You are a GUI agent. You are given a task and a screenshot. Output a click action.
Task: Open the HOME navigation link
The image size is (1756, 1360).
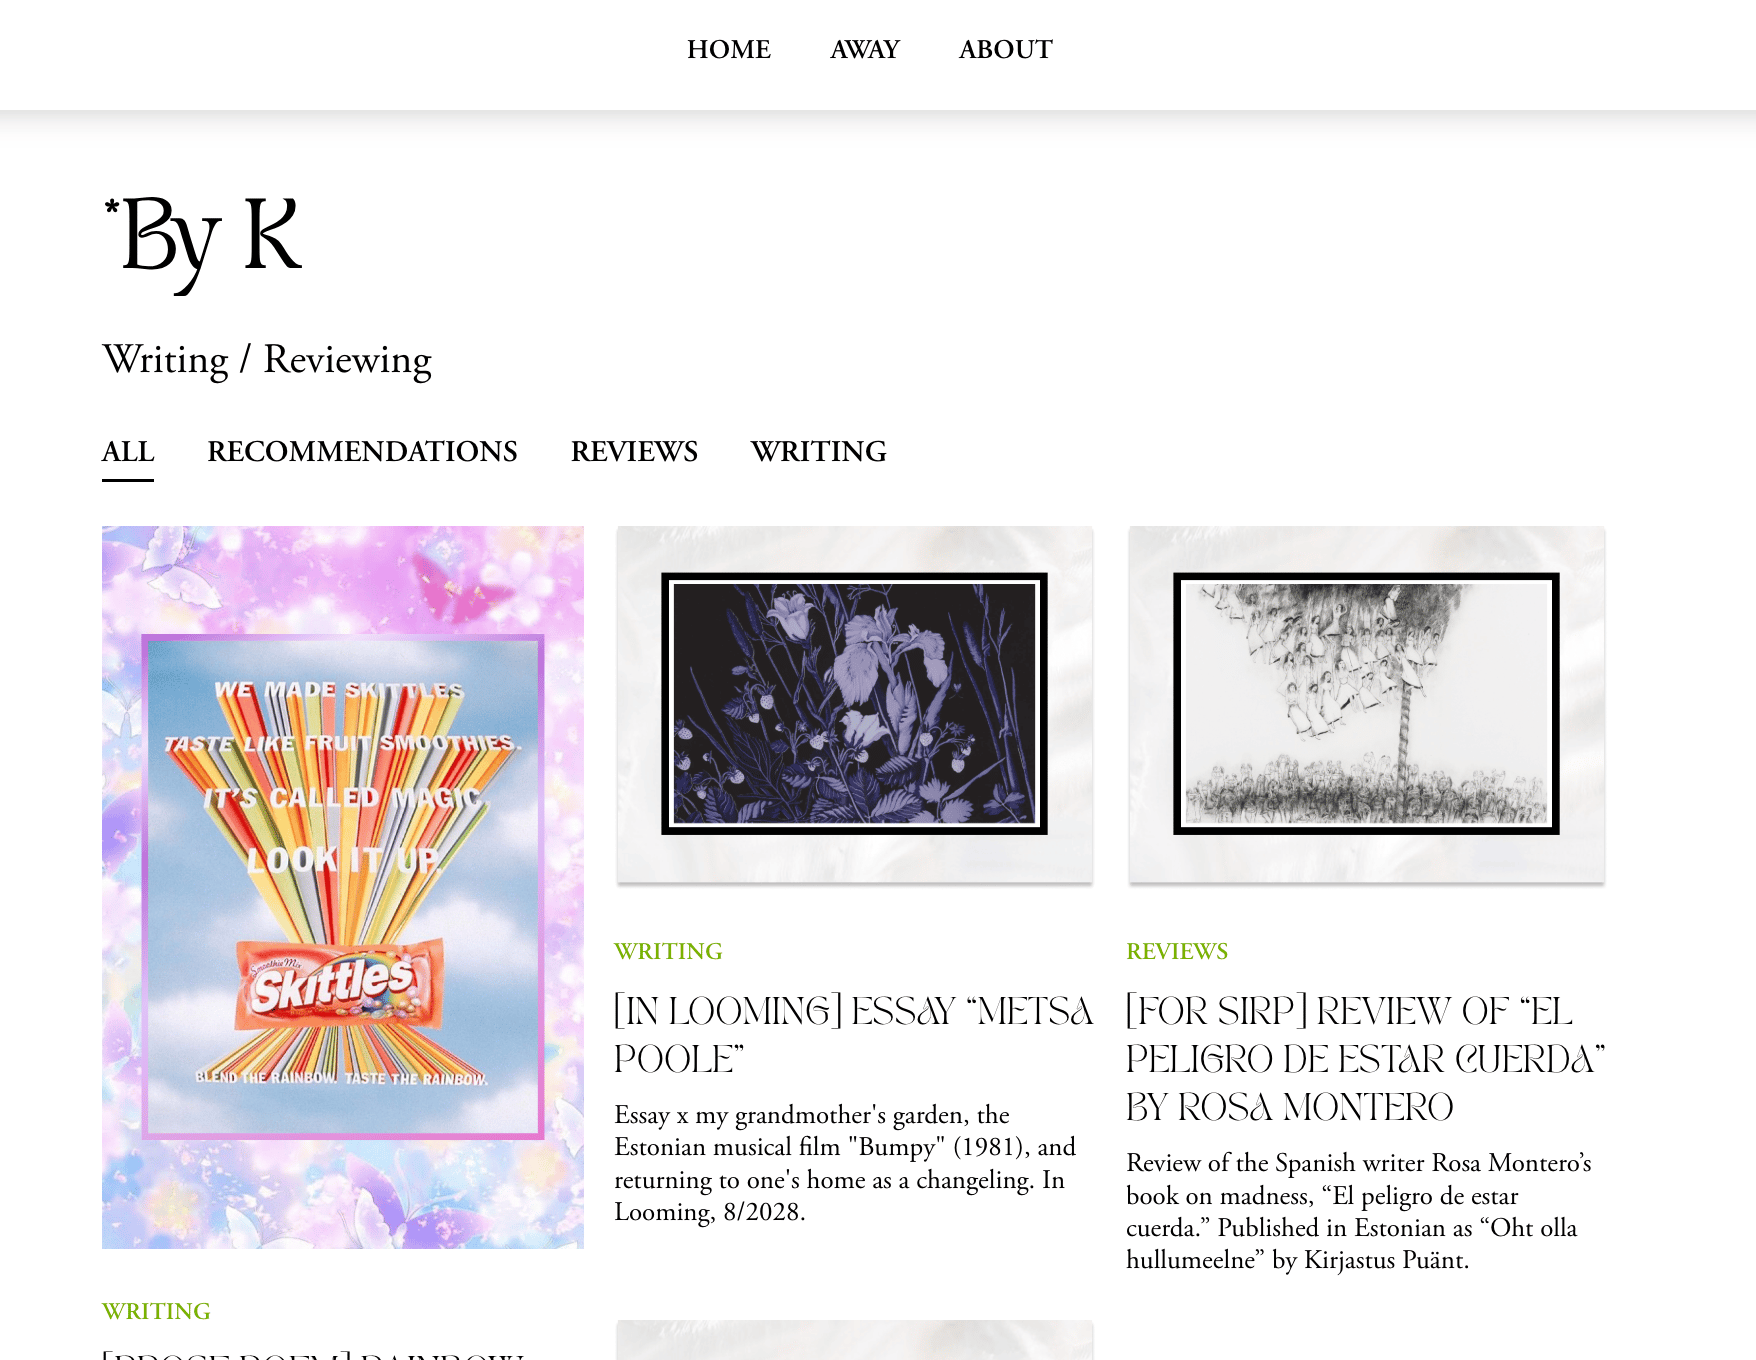pos(728,49)
